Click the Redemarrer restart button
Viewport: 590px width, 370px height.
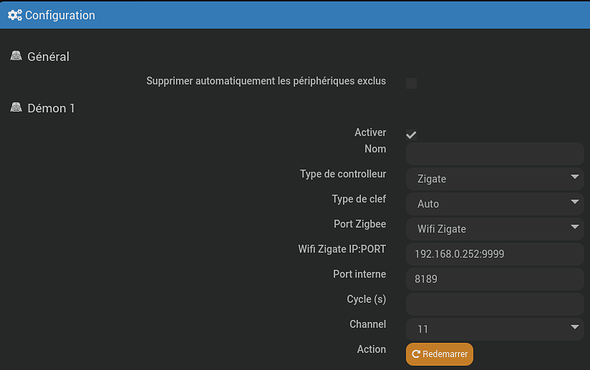pyautogui.click(x=439, y=354)
